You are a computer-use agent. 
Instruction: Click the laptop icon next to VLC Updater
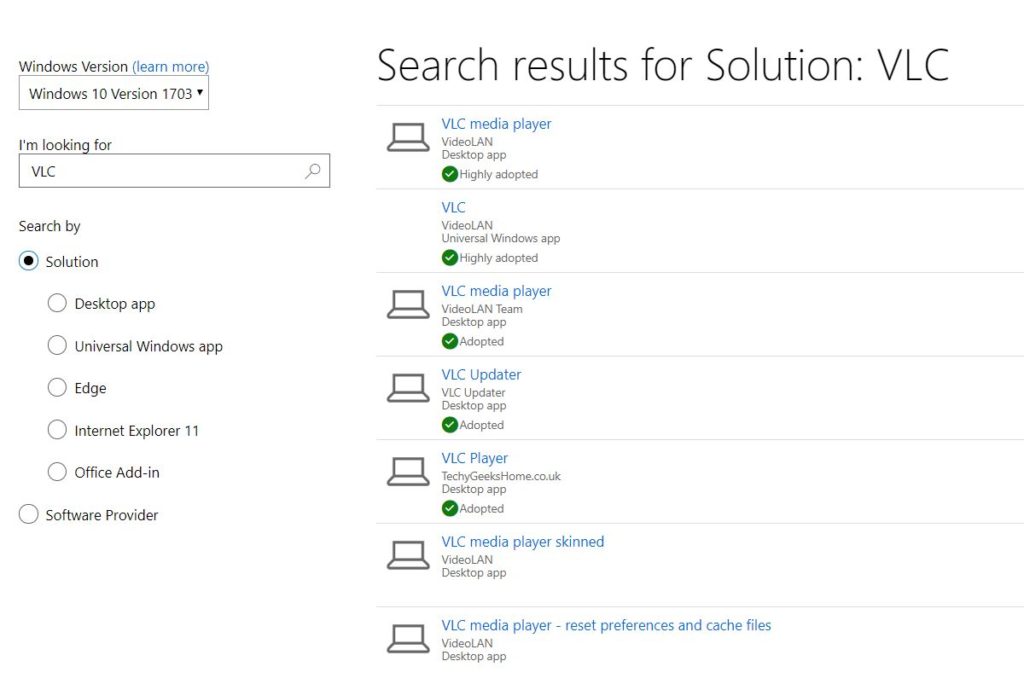[408, 387]
